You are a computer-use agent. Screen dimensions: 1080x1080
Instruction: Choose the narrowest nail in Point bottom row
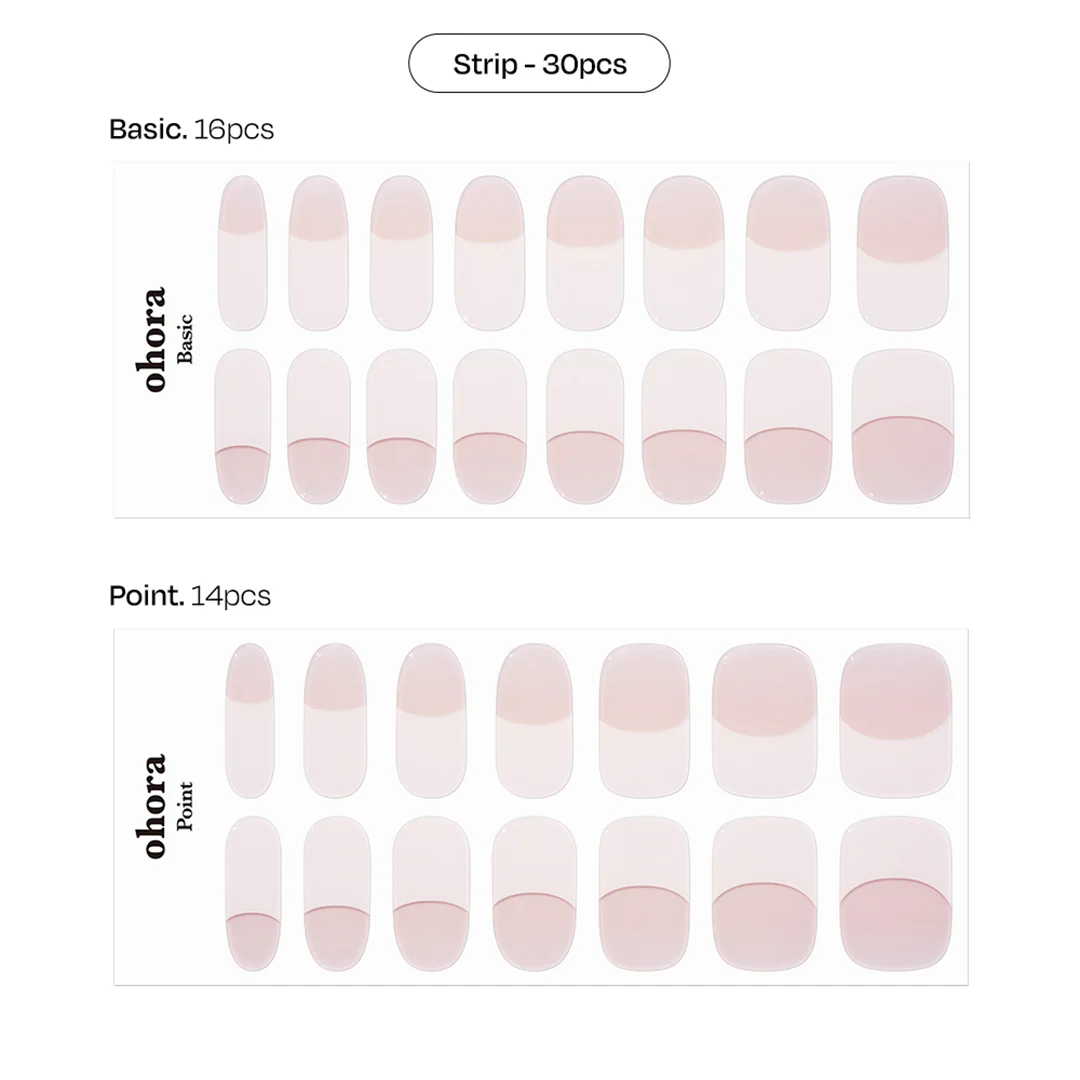(253, 894)
